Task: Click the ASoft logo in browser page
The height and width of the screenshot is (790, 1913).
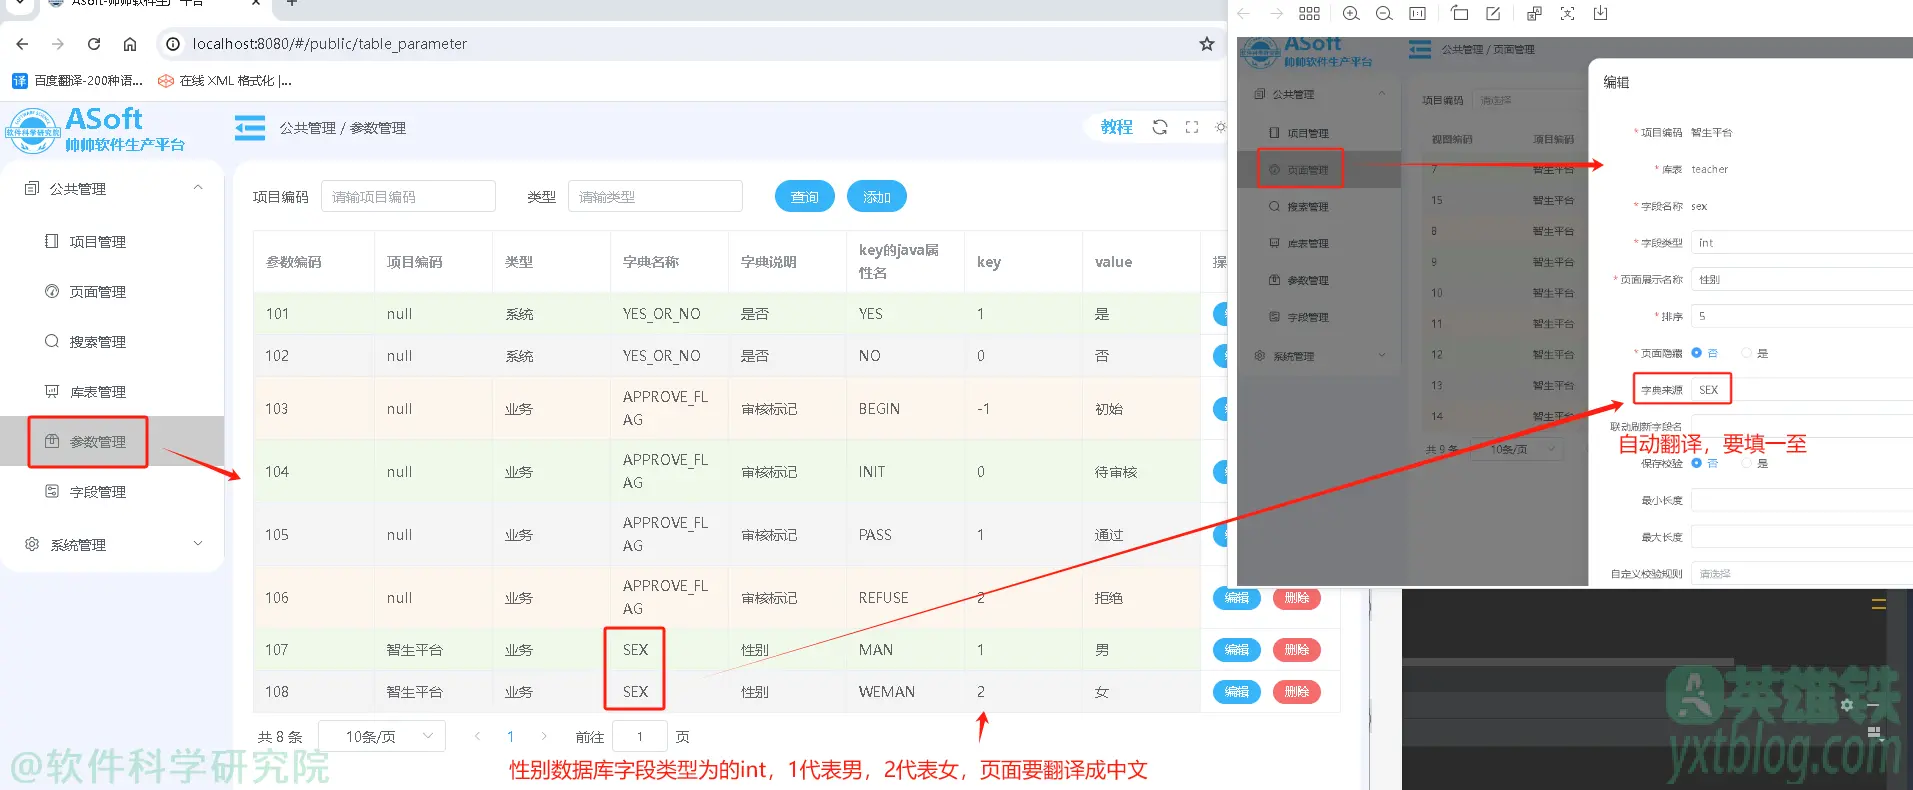Action: pyautogui.click(x=96, y=130)
